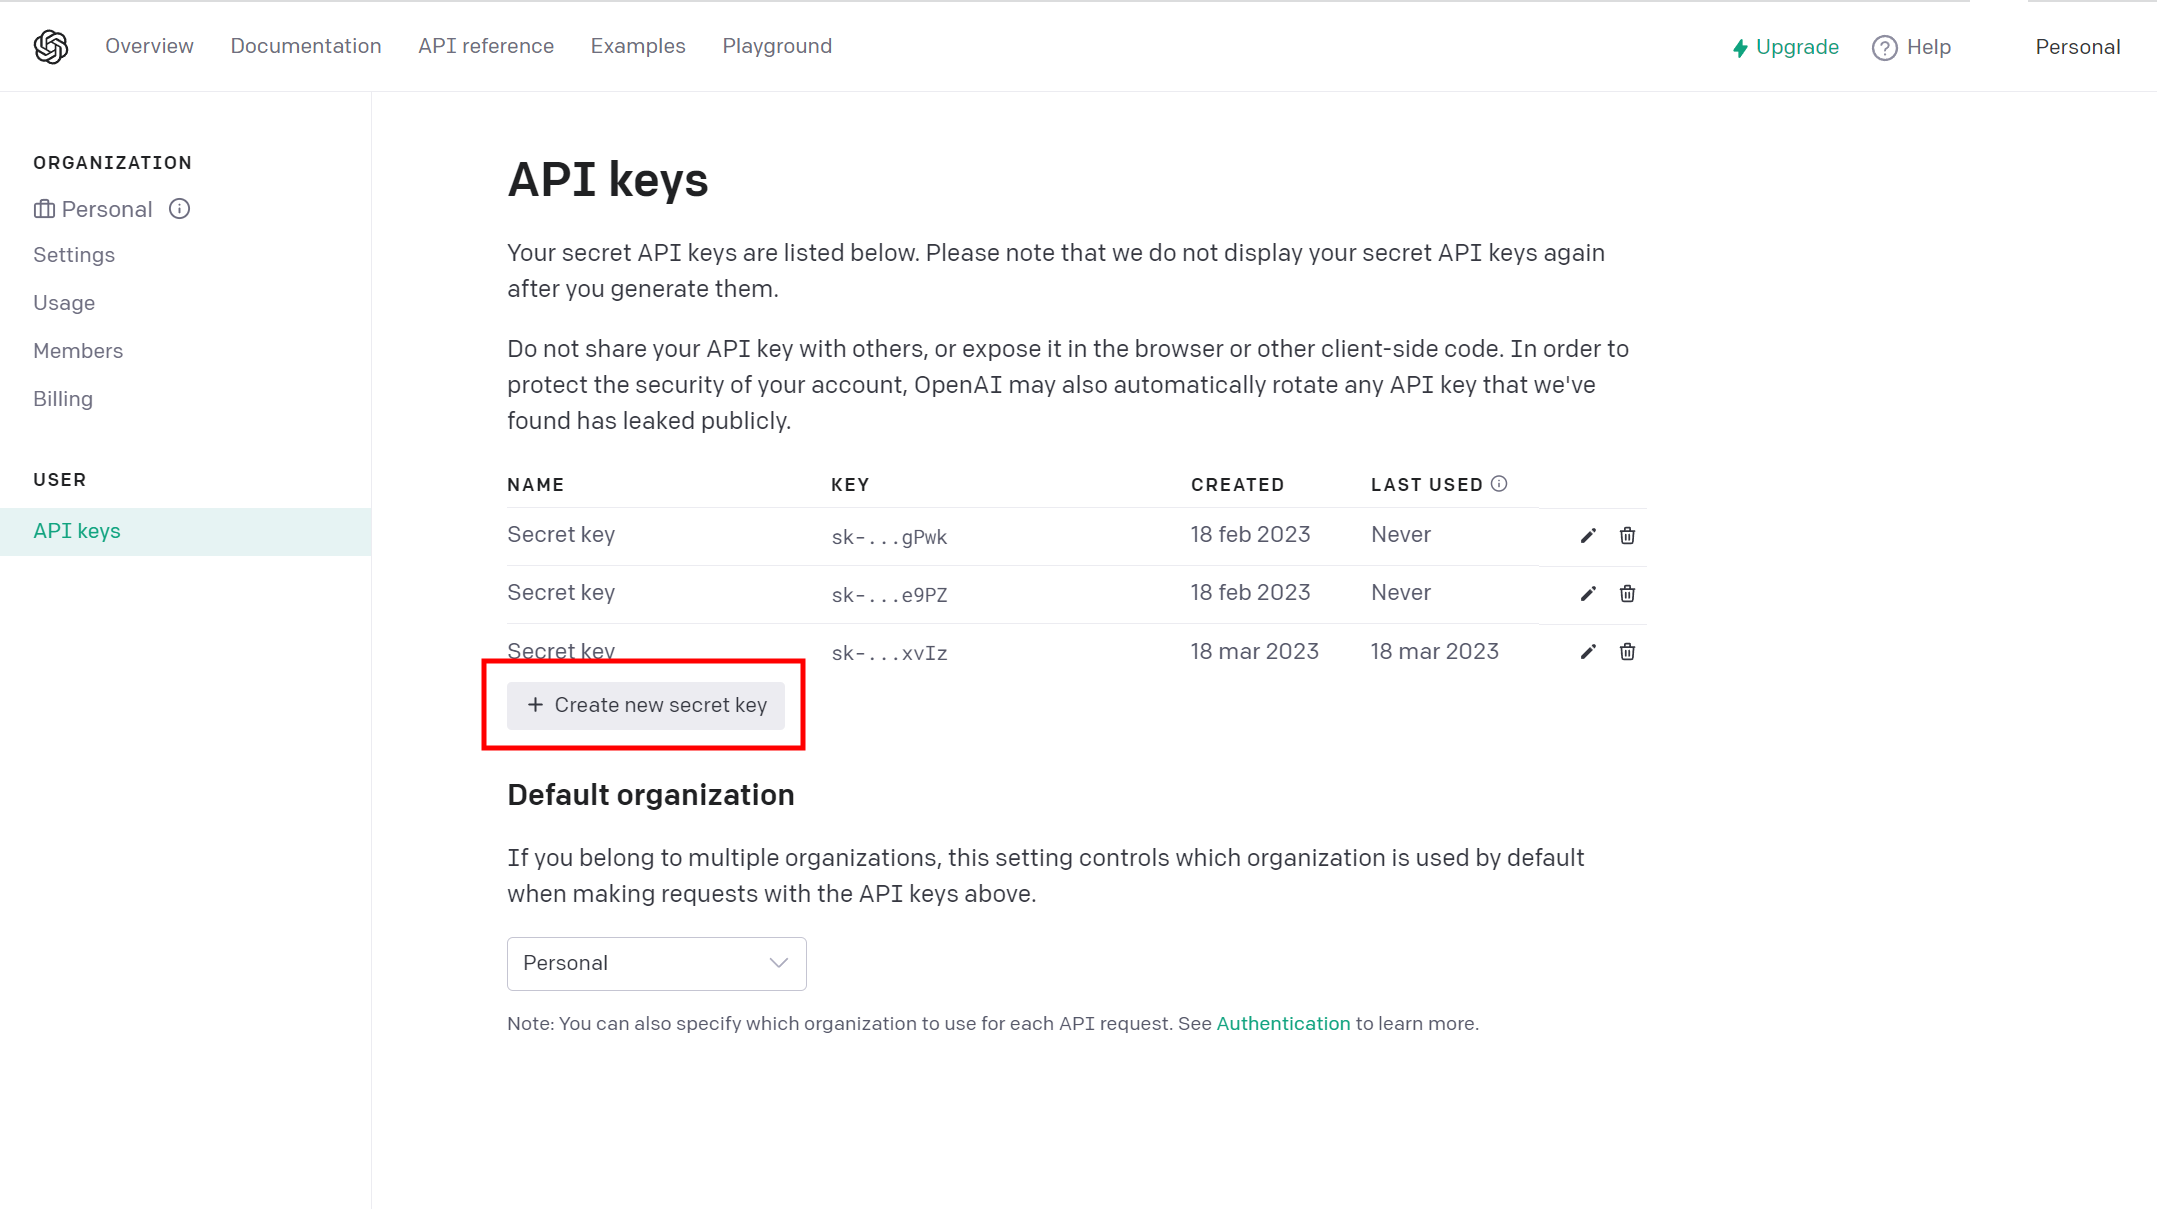Screen dimensions: 2157x1209
Task: Delete the key ending in gPwk
Action: (1627, 535)
